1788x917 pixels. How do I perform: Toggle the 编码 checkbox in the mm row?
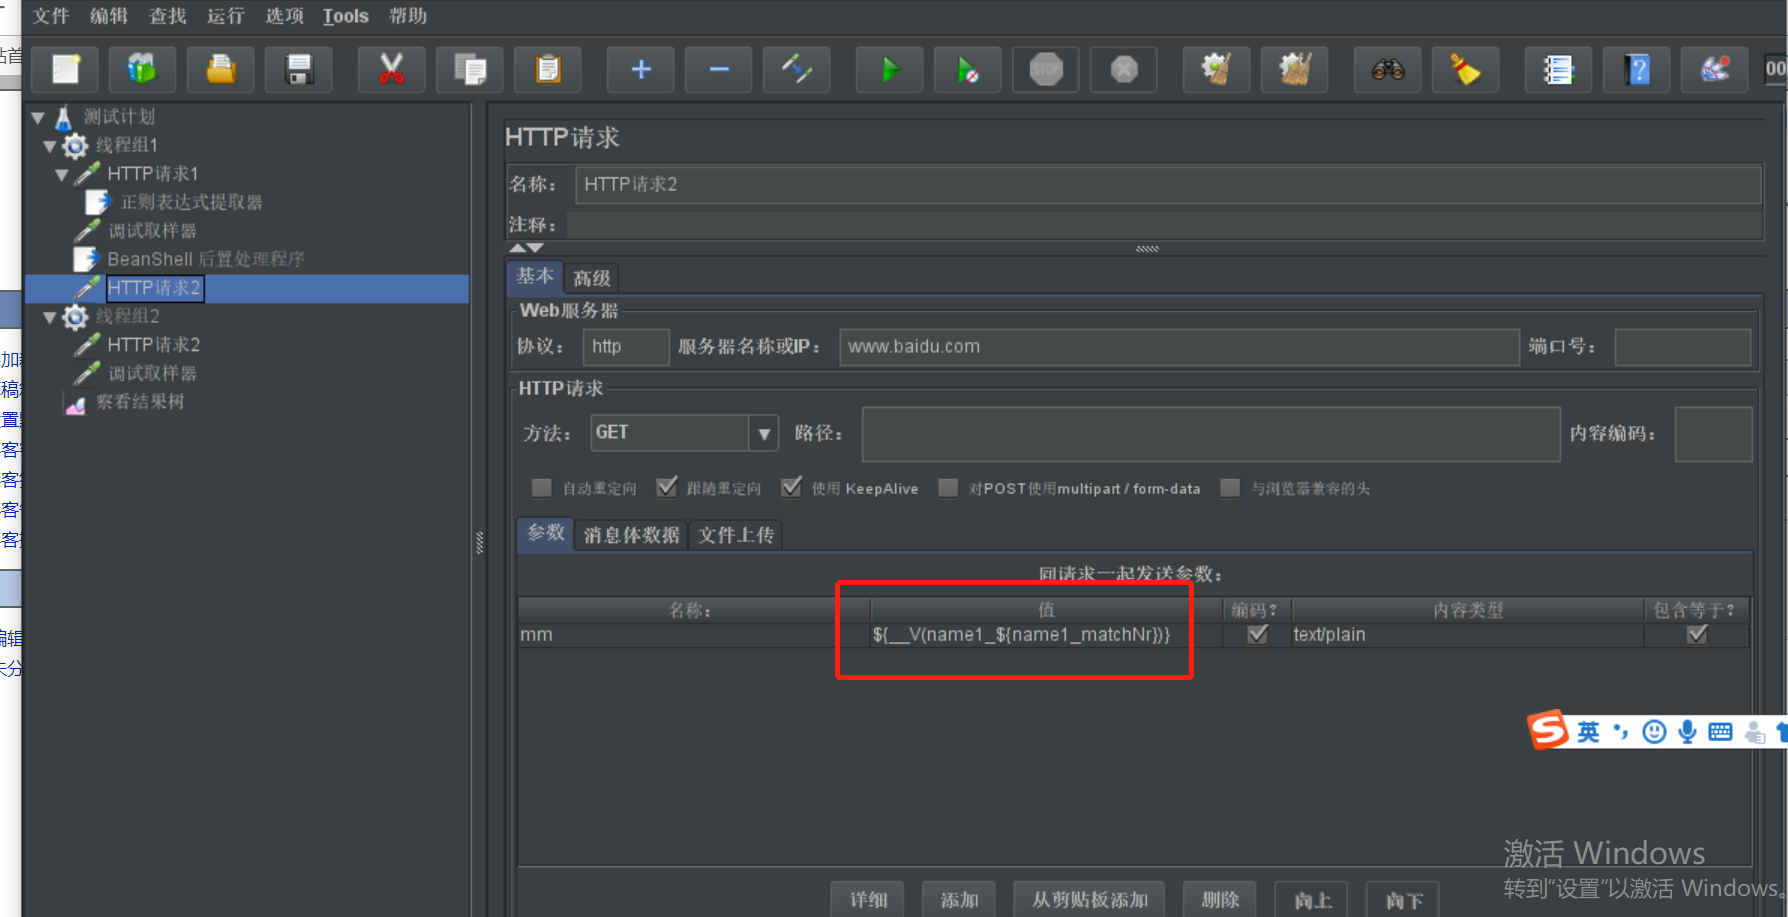[x=1258, y=635]
